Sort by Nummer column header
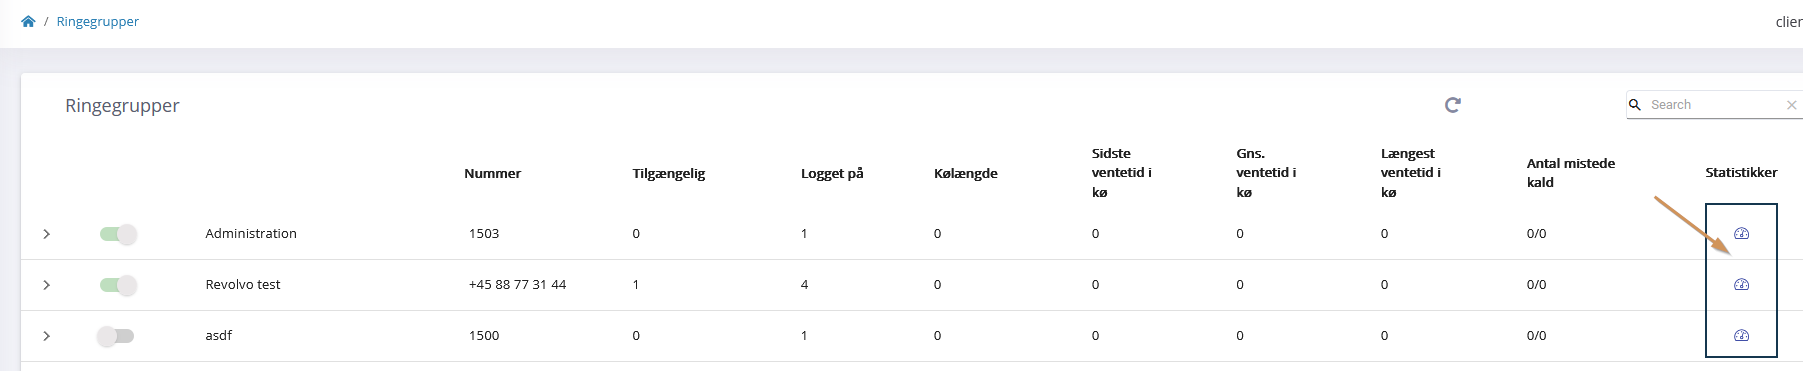Viewport: 1803px width, 371px height. tap(492, 173)
